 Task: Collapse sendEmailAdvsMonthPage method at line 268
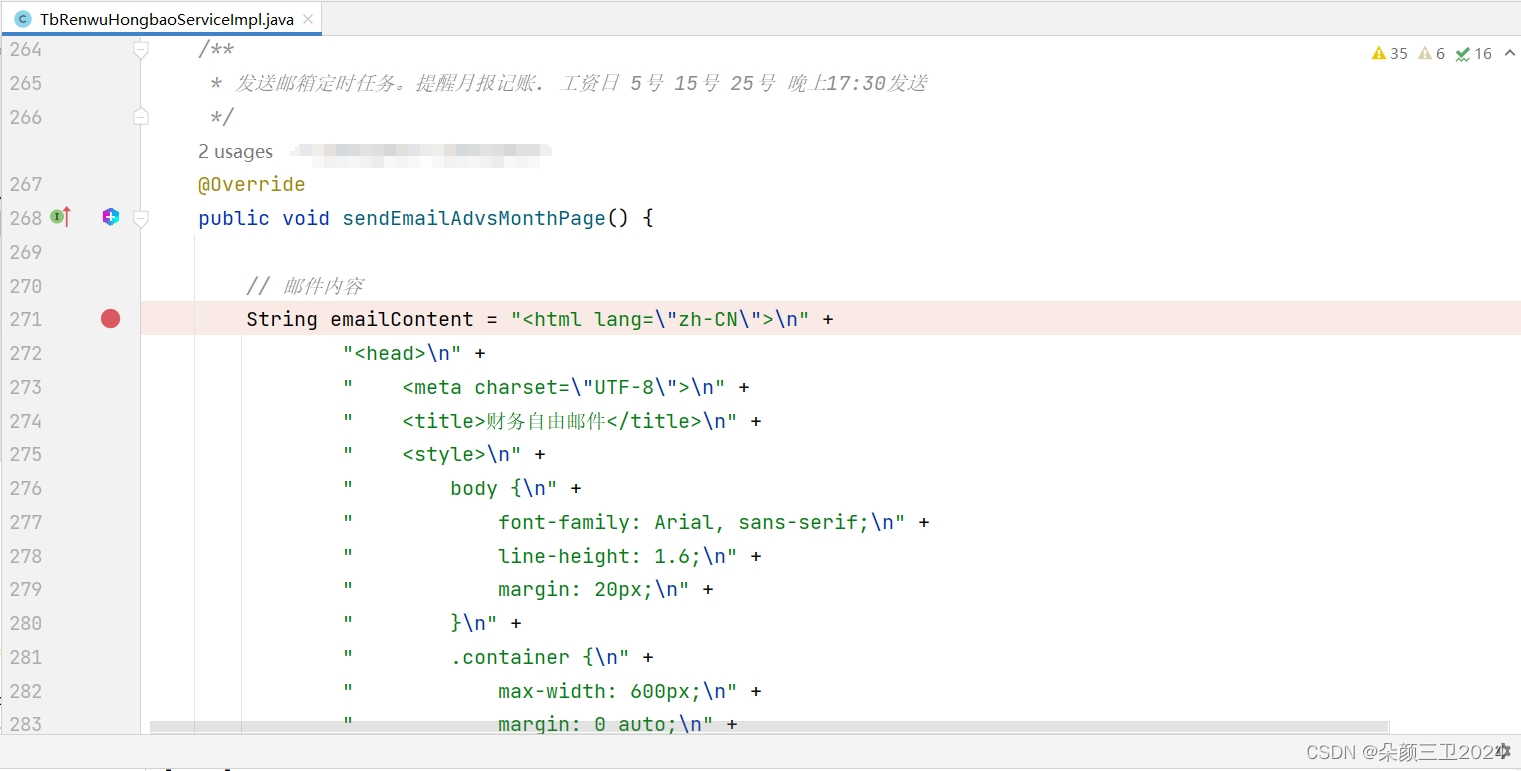(x=141, y=218)
